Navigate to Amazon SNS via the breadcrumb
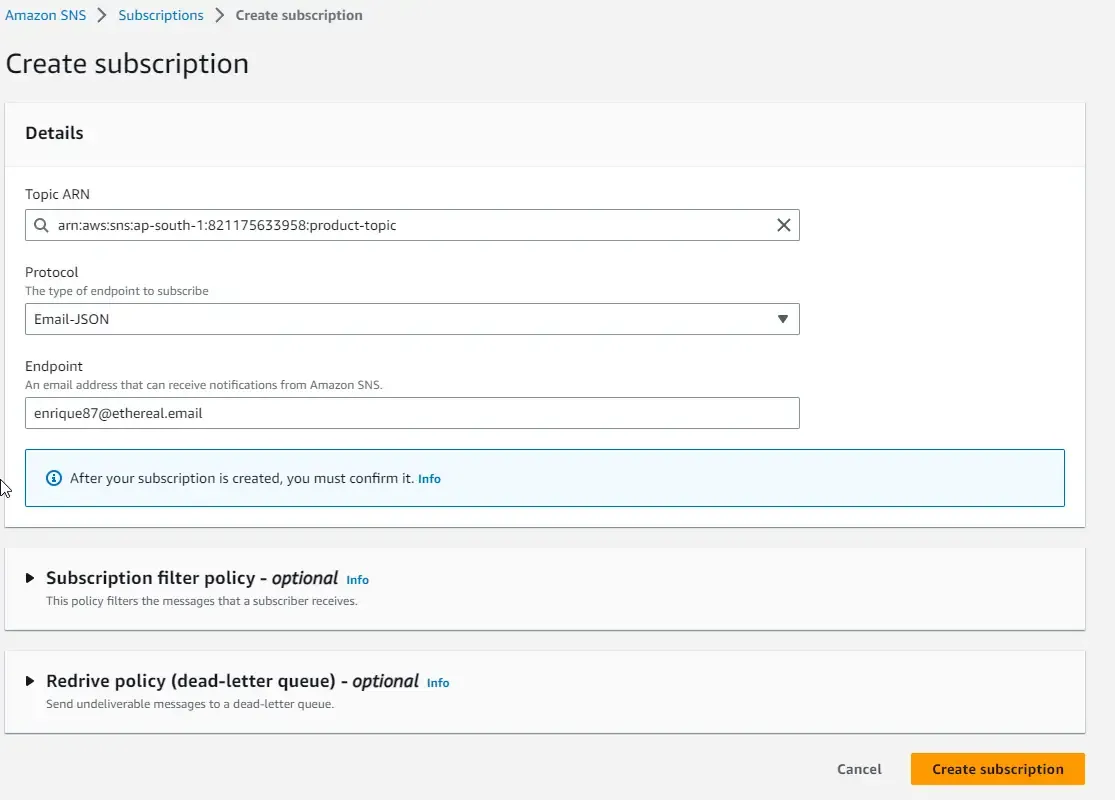Image resolution: width=1115 pixels, height=800 pixels. pyautogui.click(x=46, y=15)
